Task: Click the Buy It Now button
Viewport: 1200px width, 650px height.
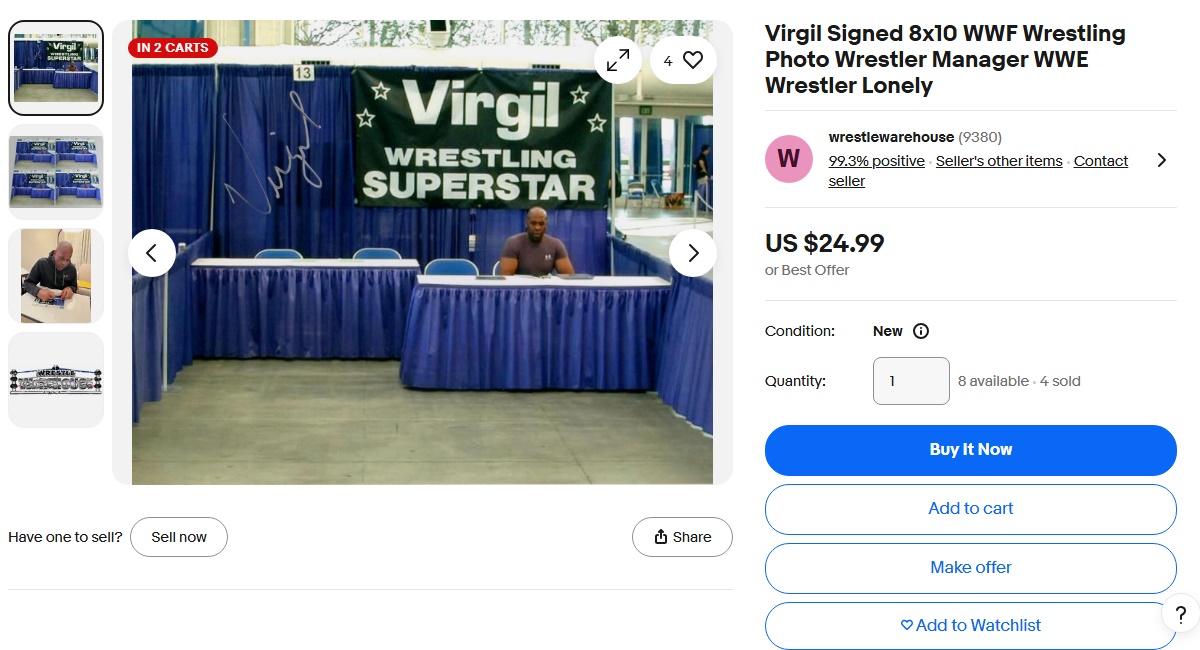Action: point(971,450)
